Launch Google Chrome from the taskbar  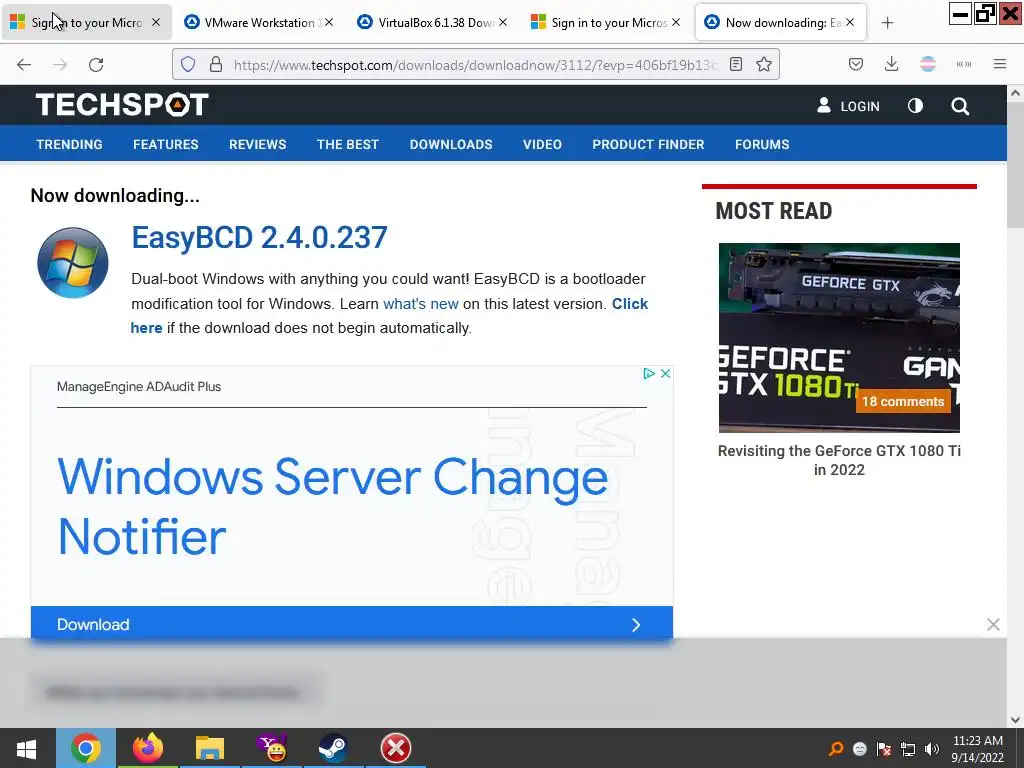pyautogui.click(x=86, y=748)
